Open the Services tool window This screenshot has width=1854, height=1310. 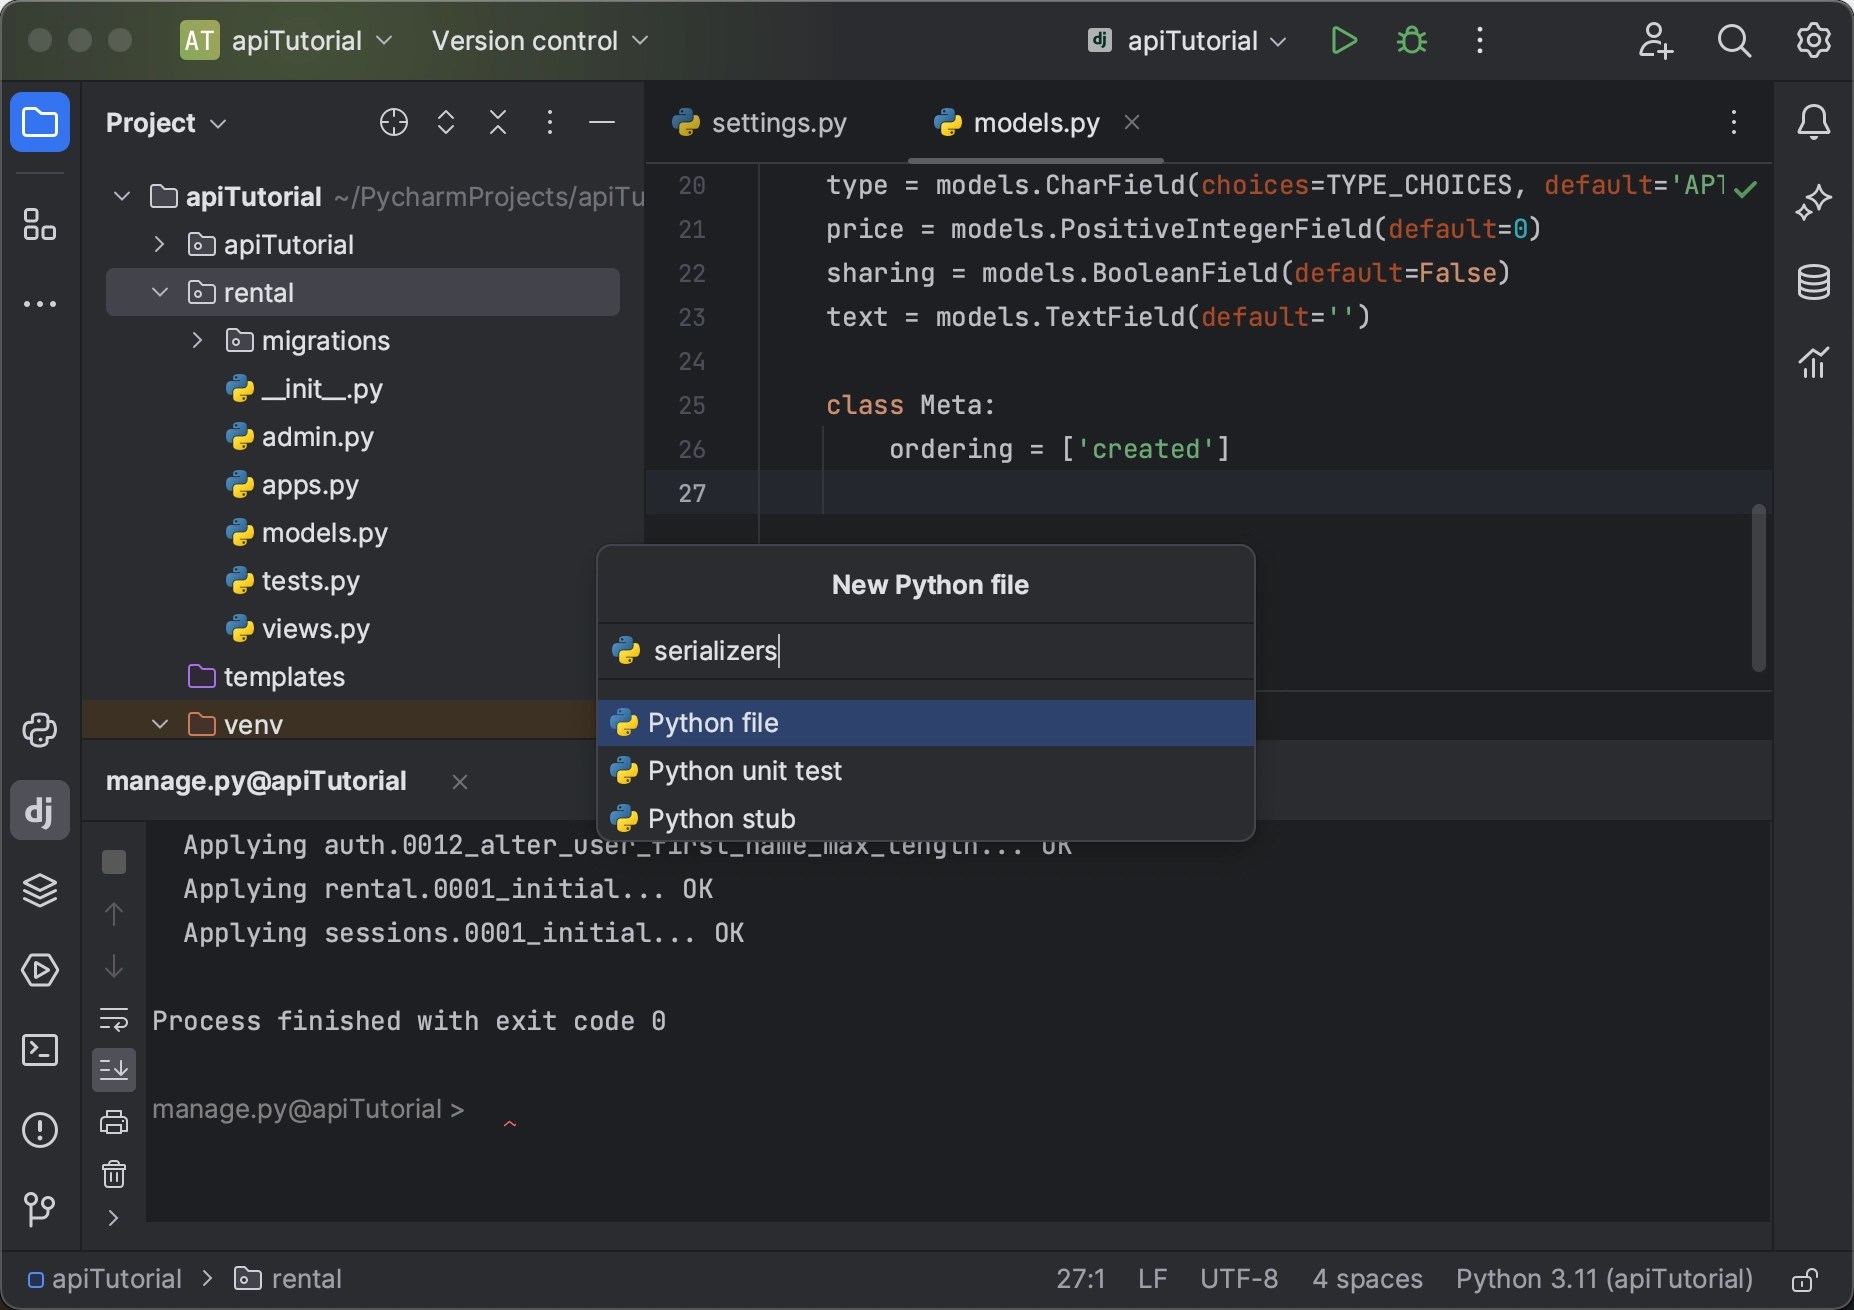click(40, 971)
